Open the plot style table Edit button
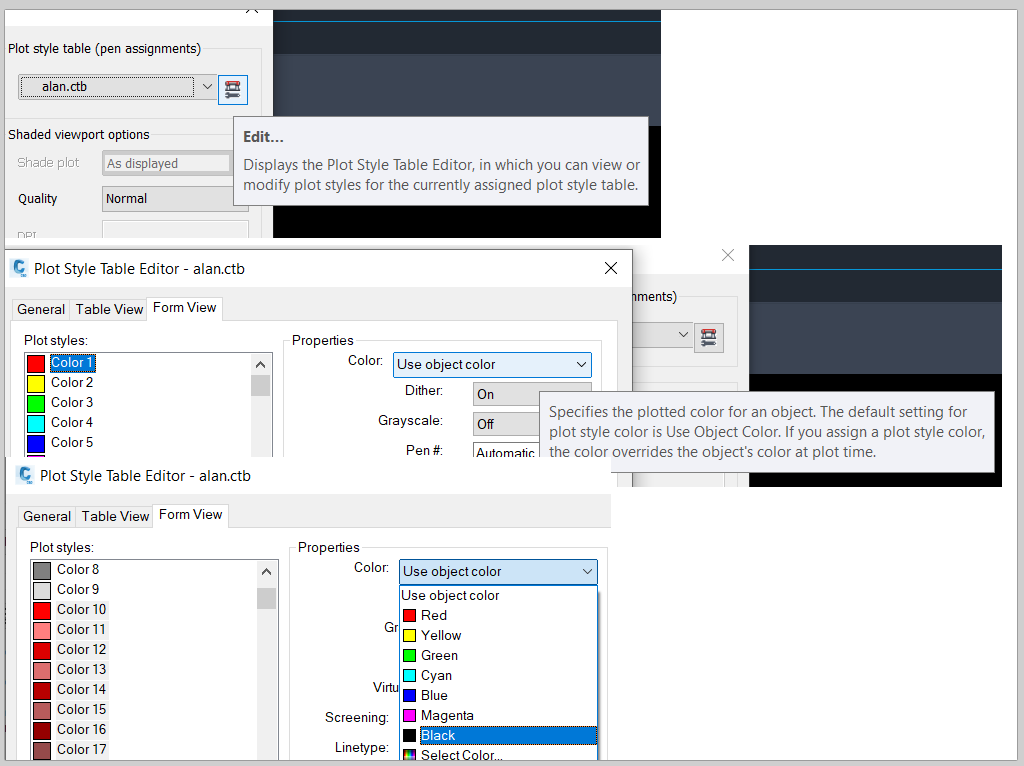This screenshot has height=766, width=1024. [232, 89]
